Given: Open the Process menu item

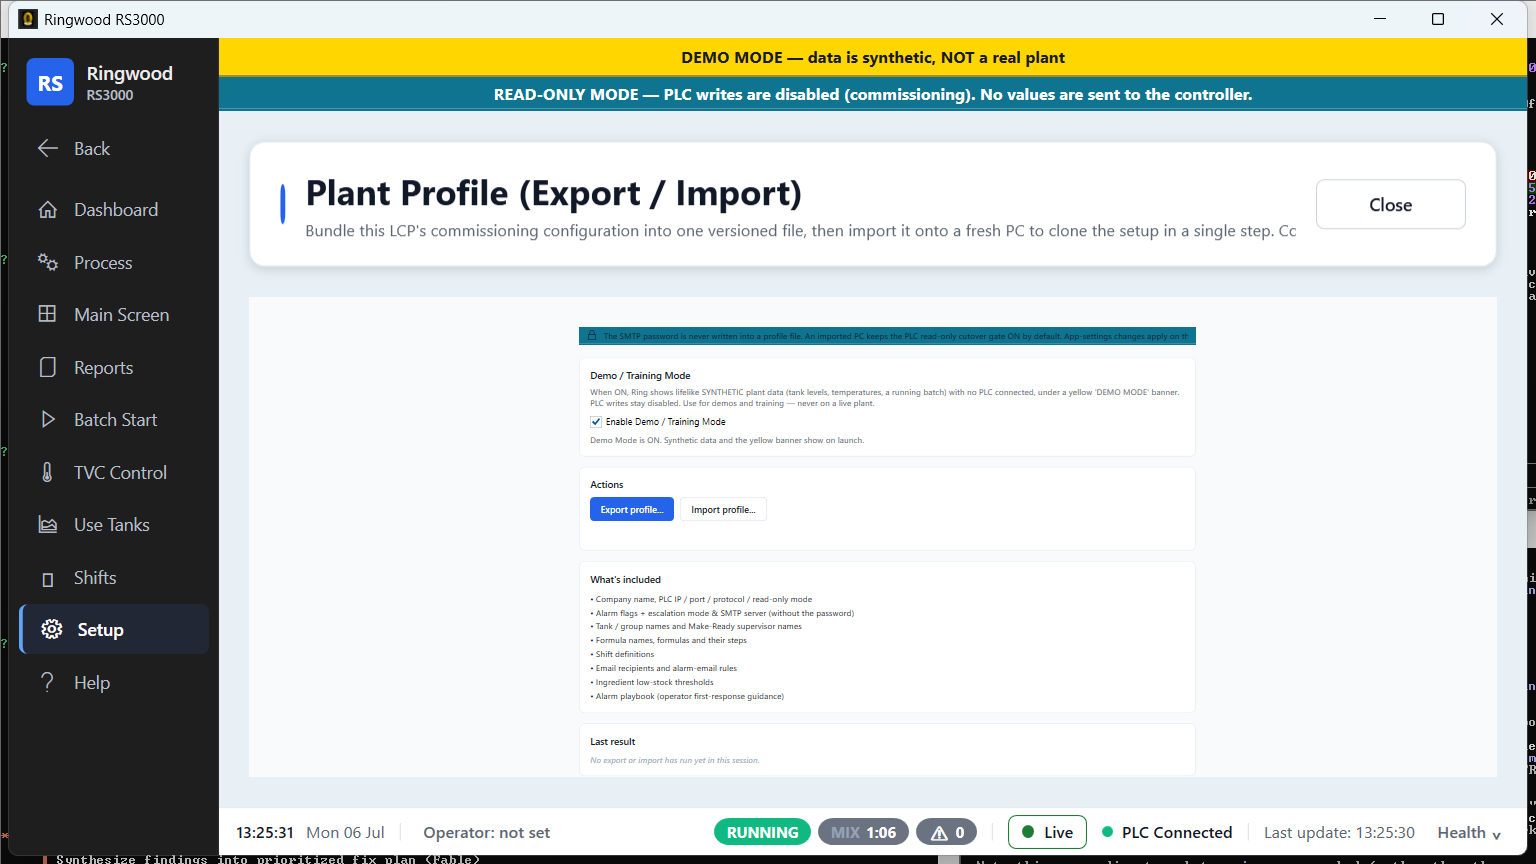Looking at the screenshot, I should (x=103, y=262).
